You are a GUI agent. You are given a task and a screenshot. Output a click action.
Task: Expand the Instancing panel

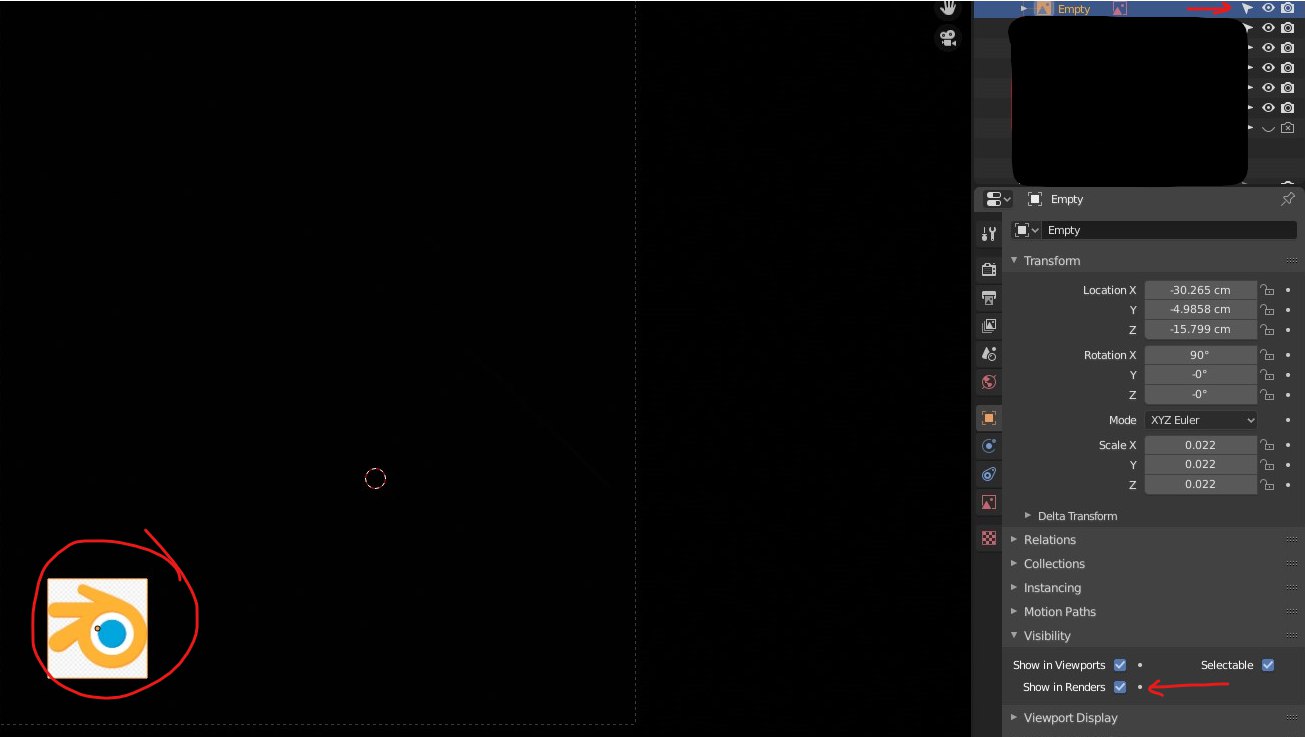click(1014, 588)
